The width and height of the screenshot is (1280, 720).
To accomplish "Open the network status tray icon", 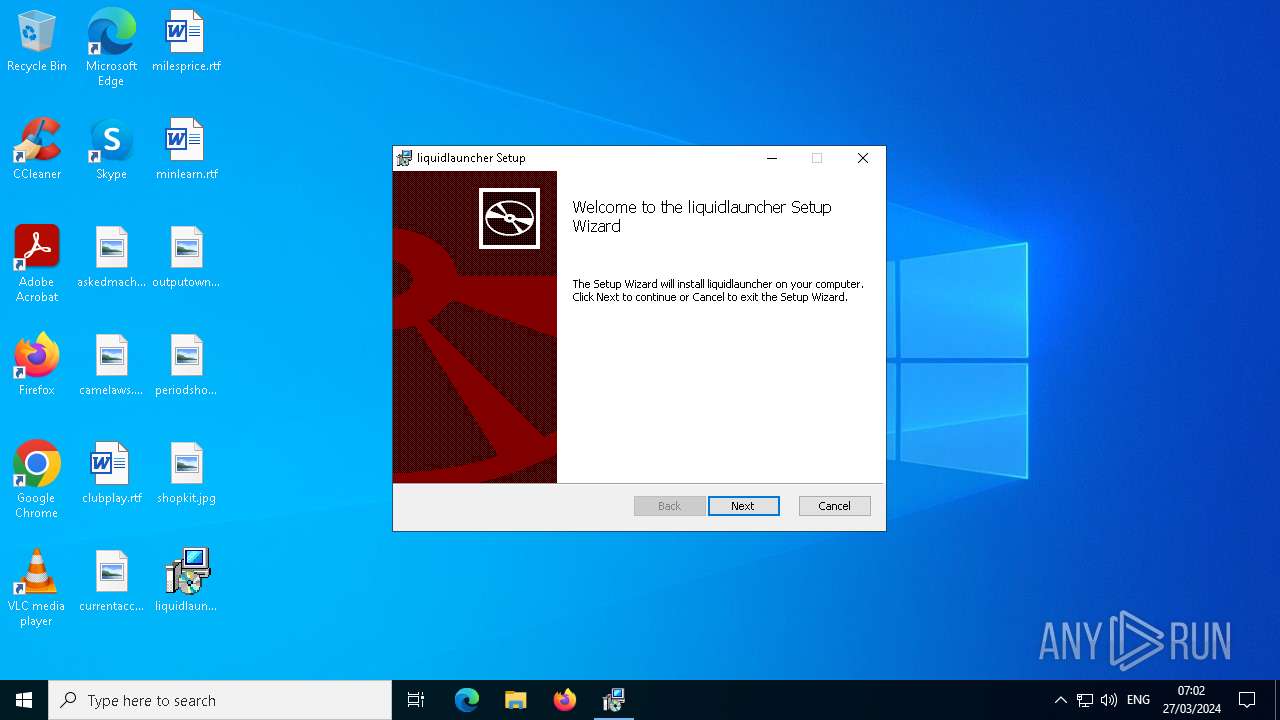I will 1085,700.
